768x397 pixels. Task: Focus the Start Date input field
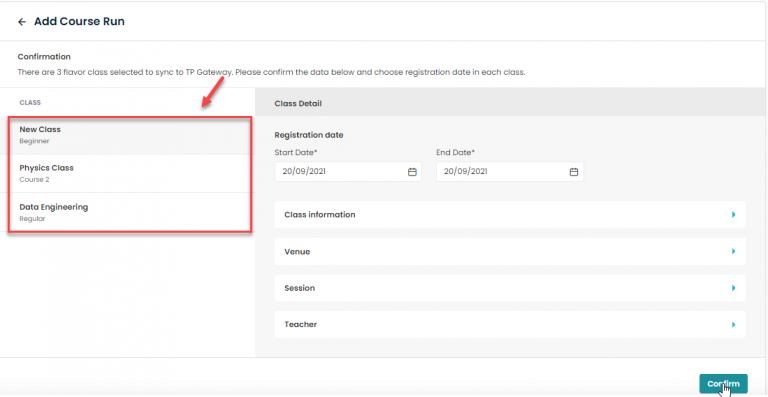tap(348, 172)
